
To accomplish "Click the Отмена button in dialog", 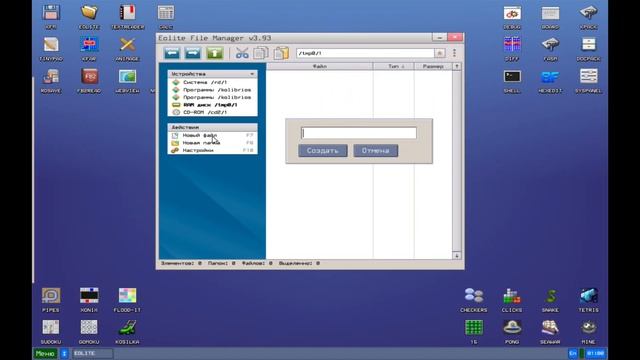I will coord(376,151).
